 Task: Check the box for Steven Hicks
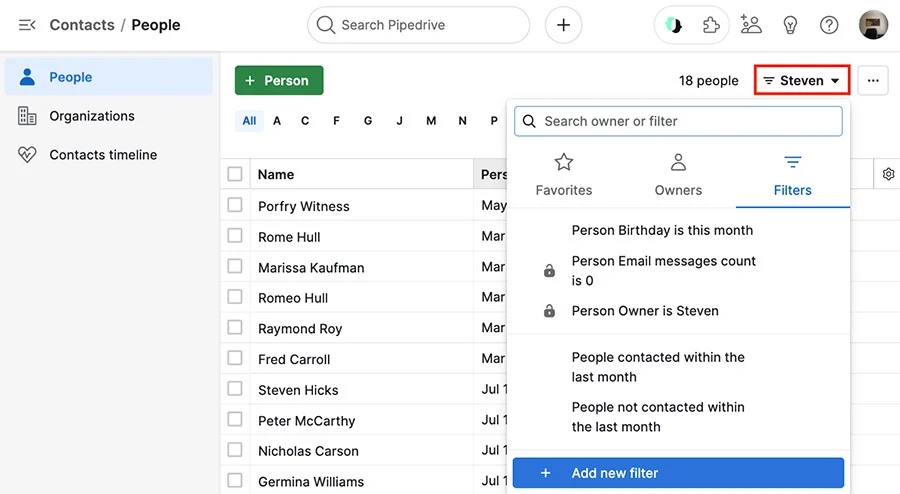point(235,388)
